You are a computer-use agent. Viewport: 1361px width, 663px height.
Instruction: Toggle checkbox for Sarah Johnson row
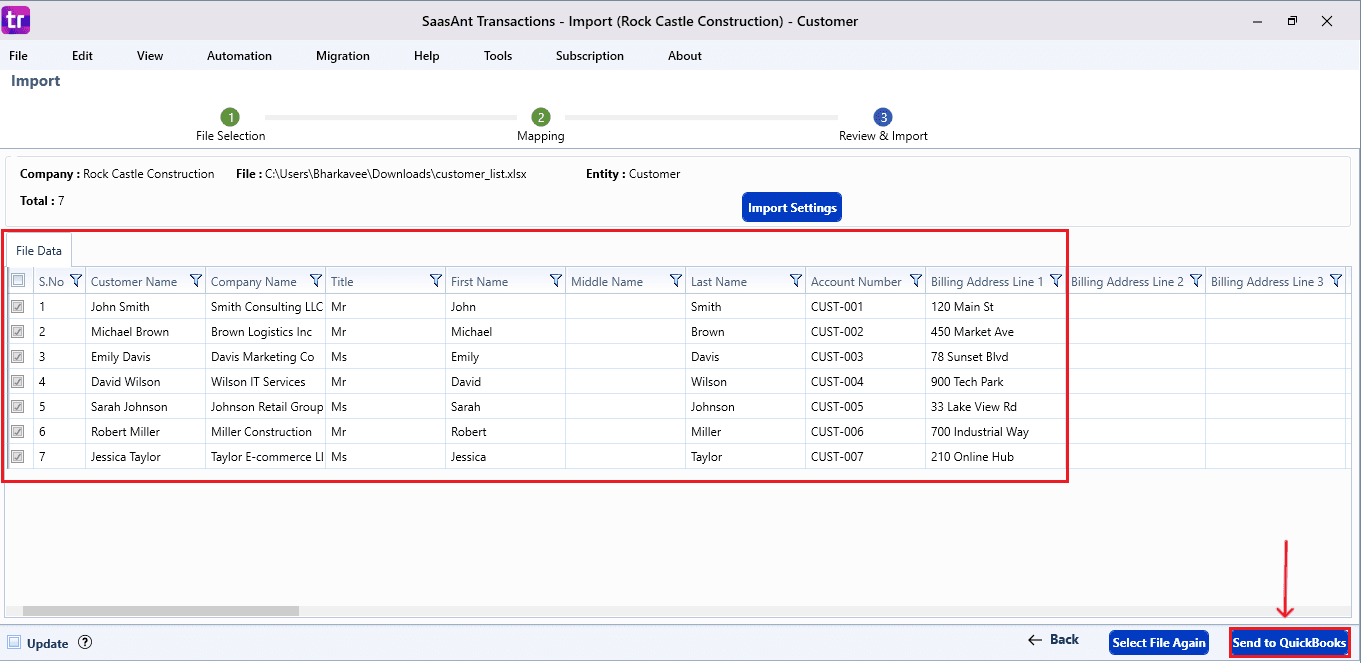[x=18, y=407]
